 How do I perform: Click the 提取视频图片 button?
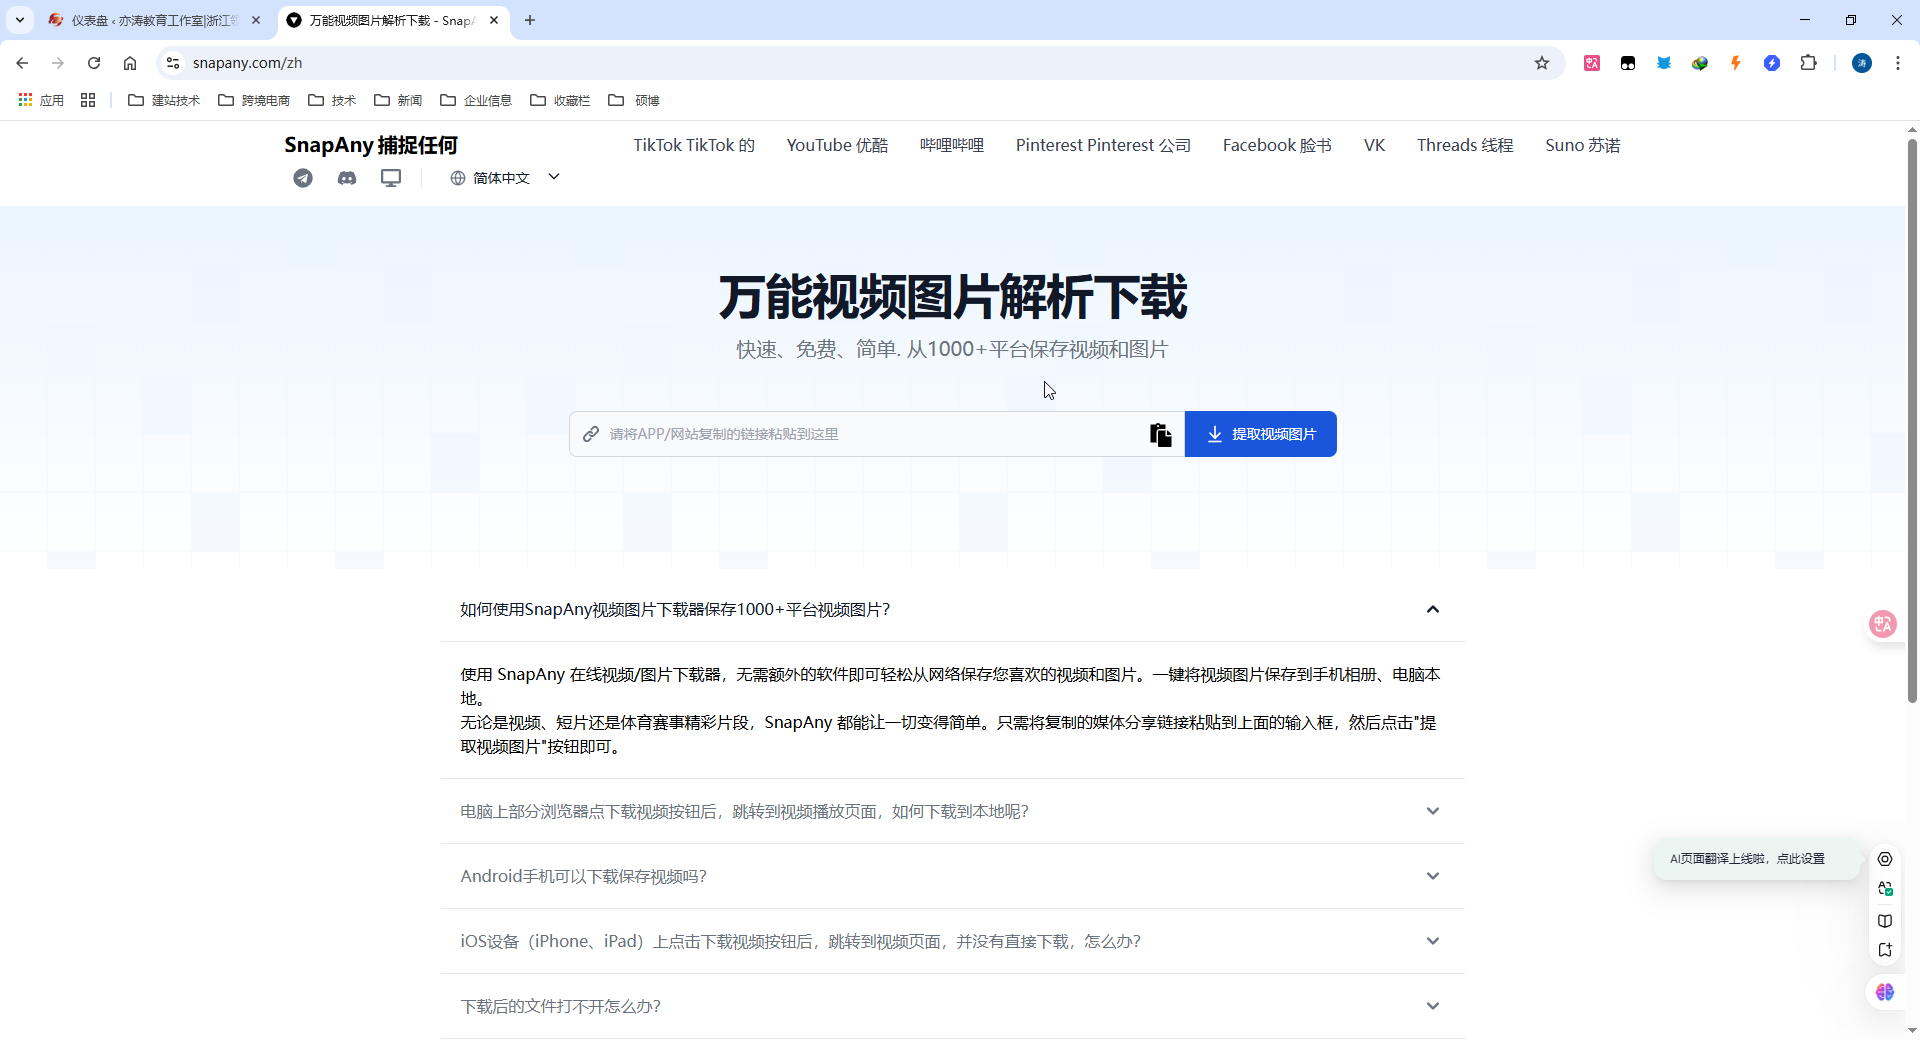pyautogui.click(x=1261, y=434)
